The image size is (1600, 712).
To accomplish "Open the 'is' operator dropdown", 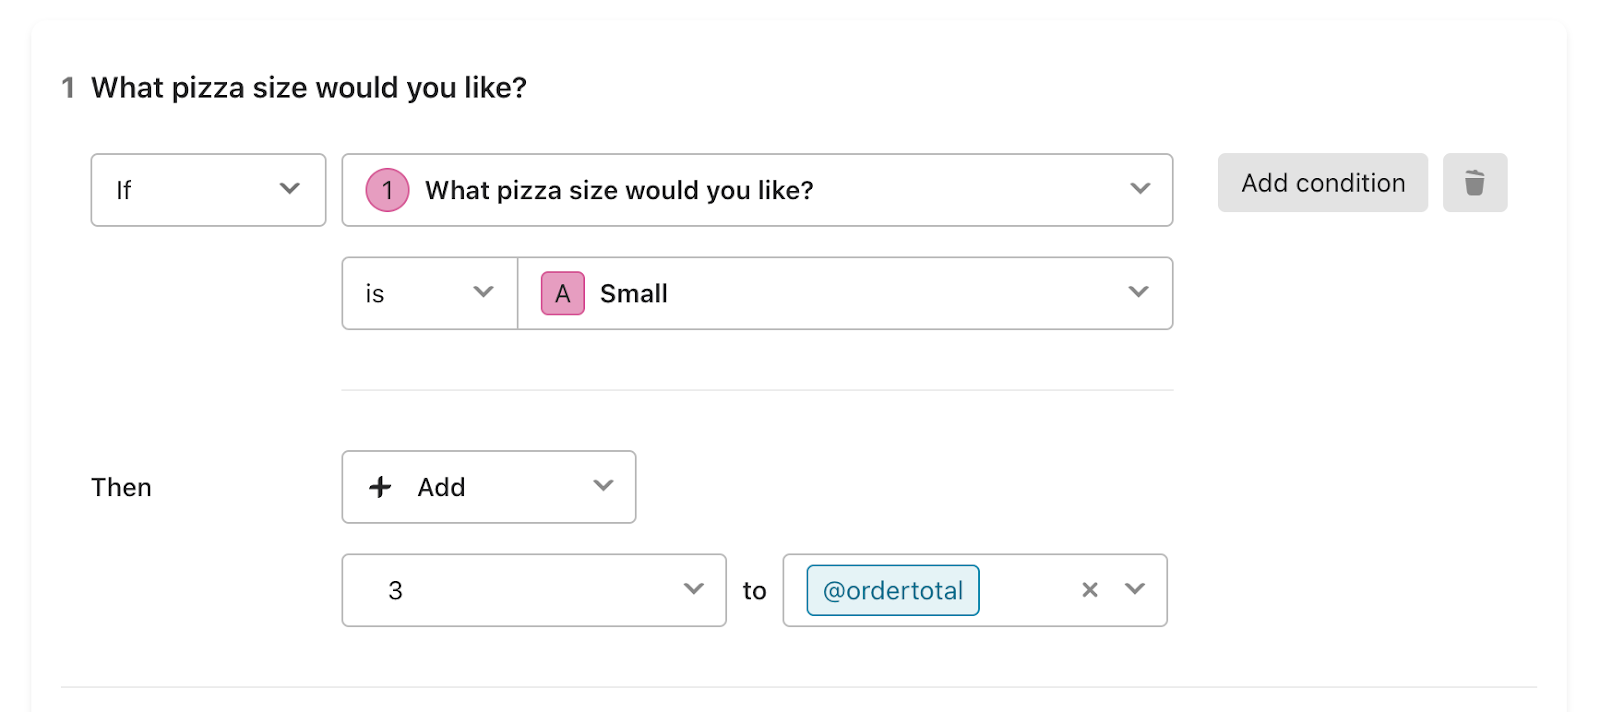I will click(430, 293).
